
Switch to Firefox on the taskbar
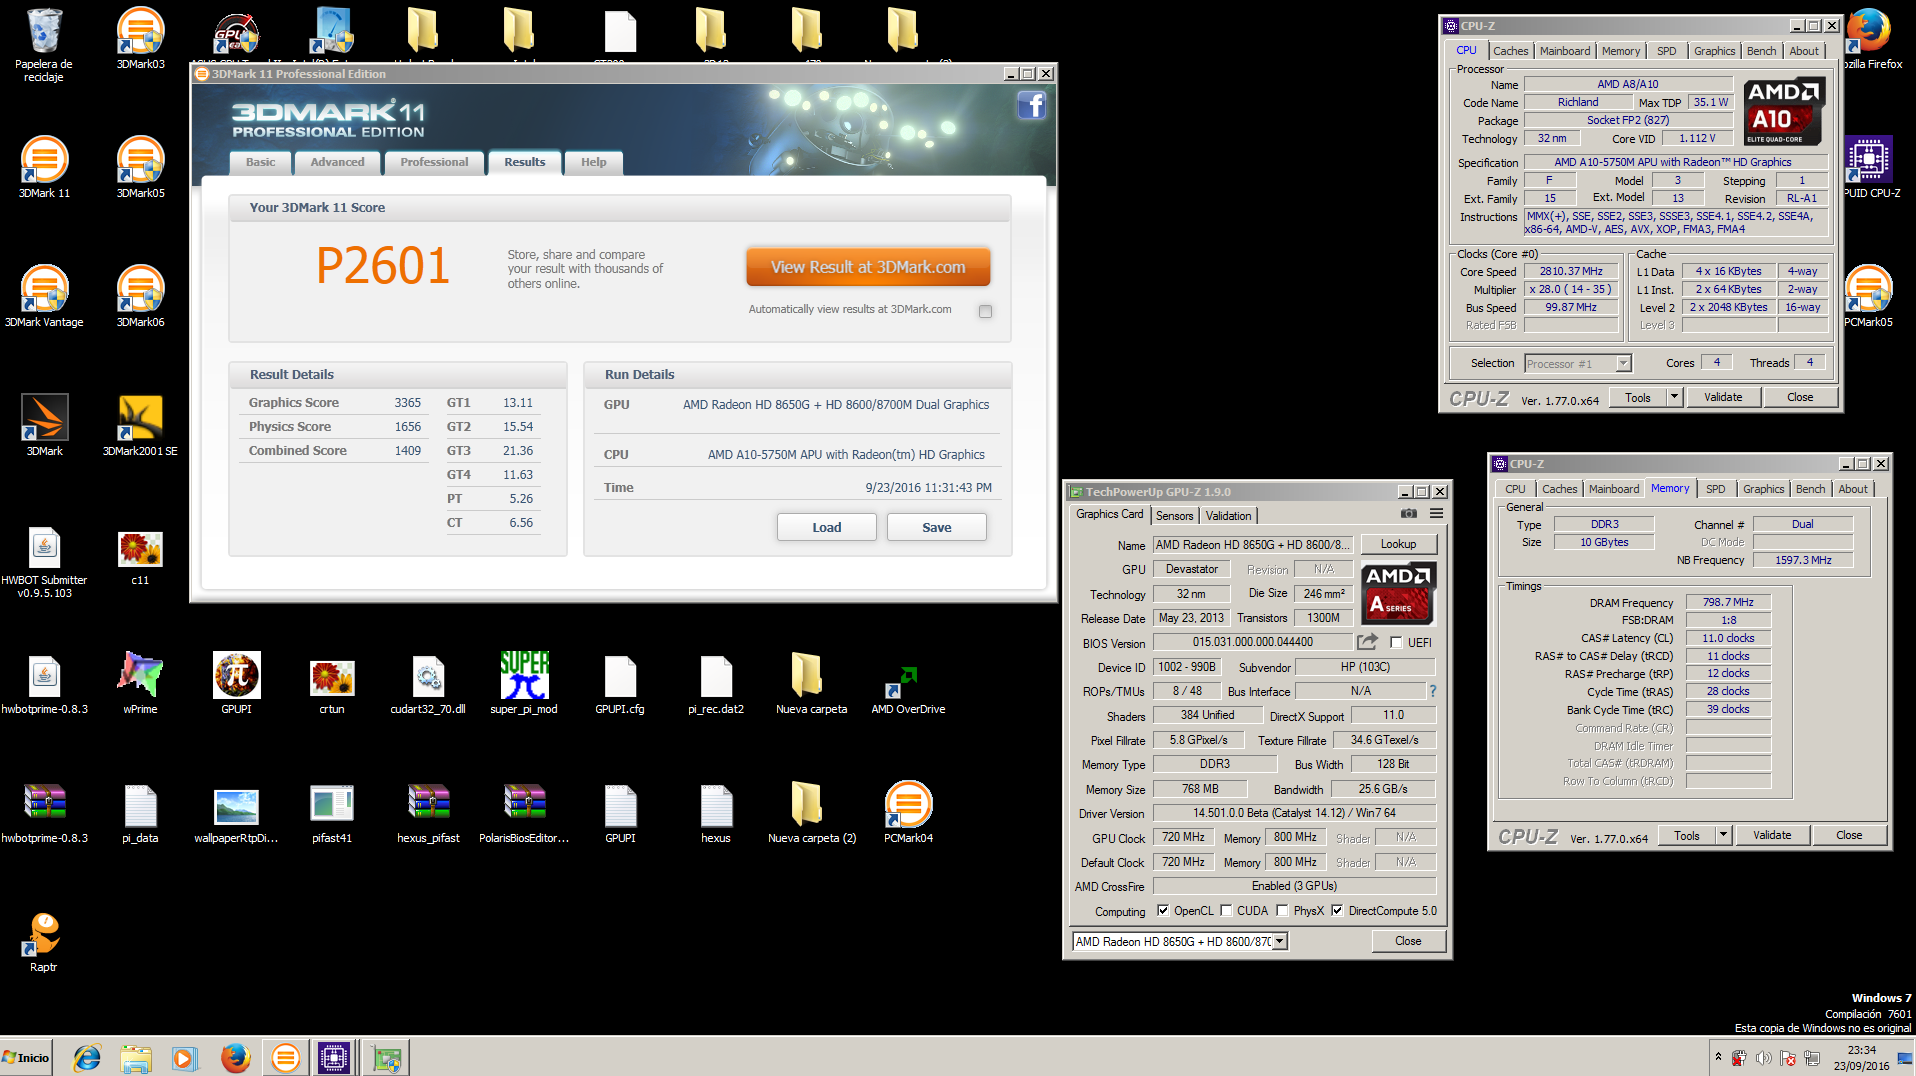(x=235, y=1057)
